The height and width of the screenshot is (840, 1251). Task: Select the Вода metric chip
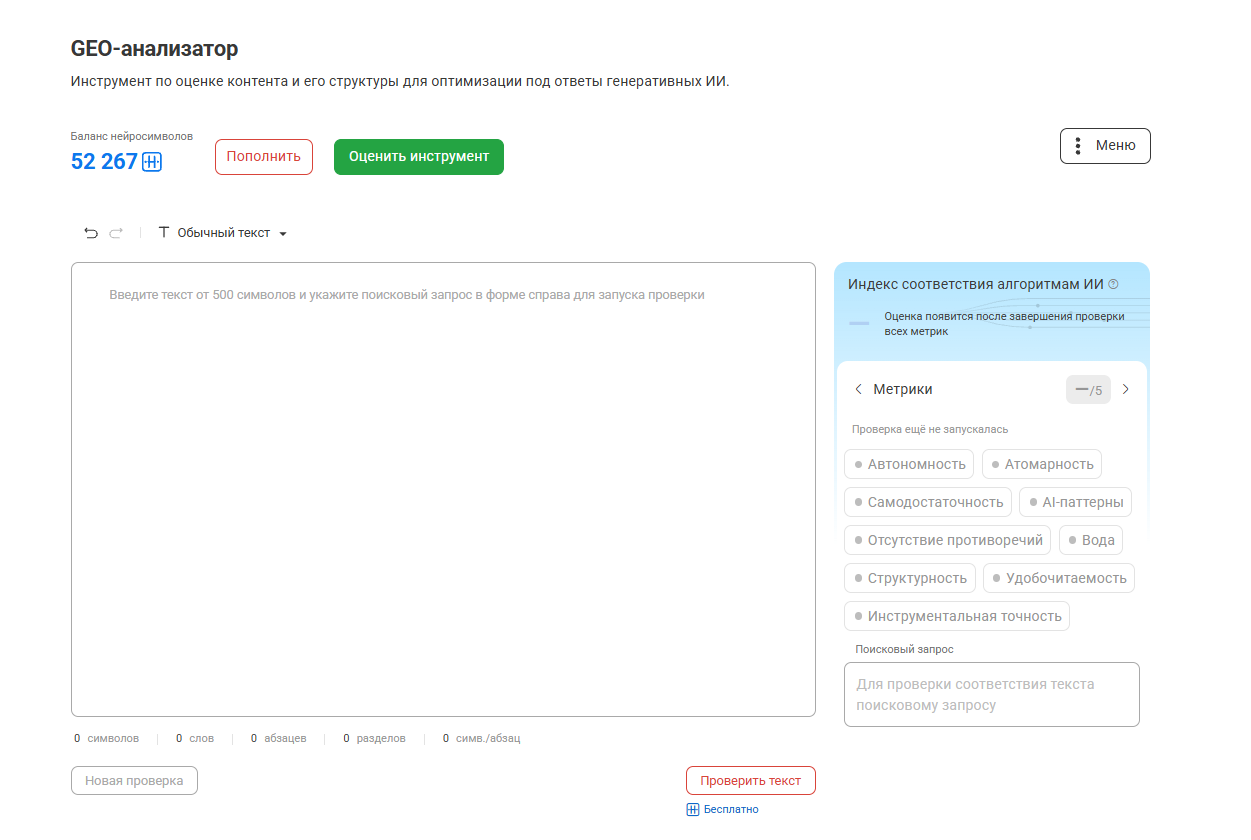click(1091, 540)
